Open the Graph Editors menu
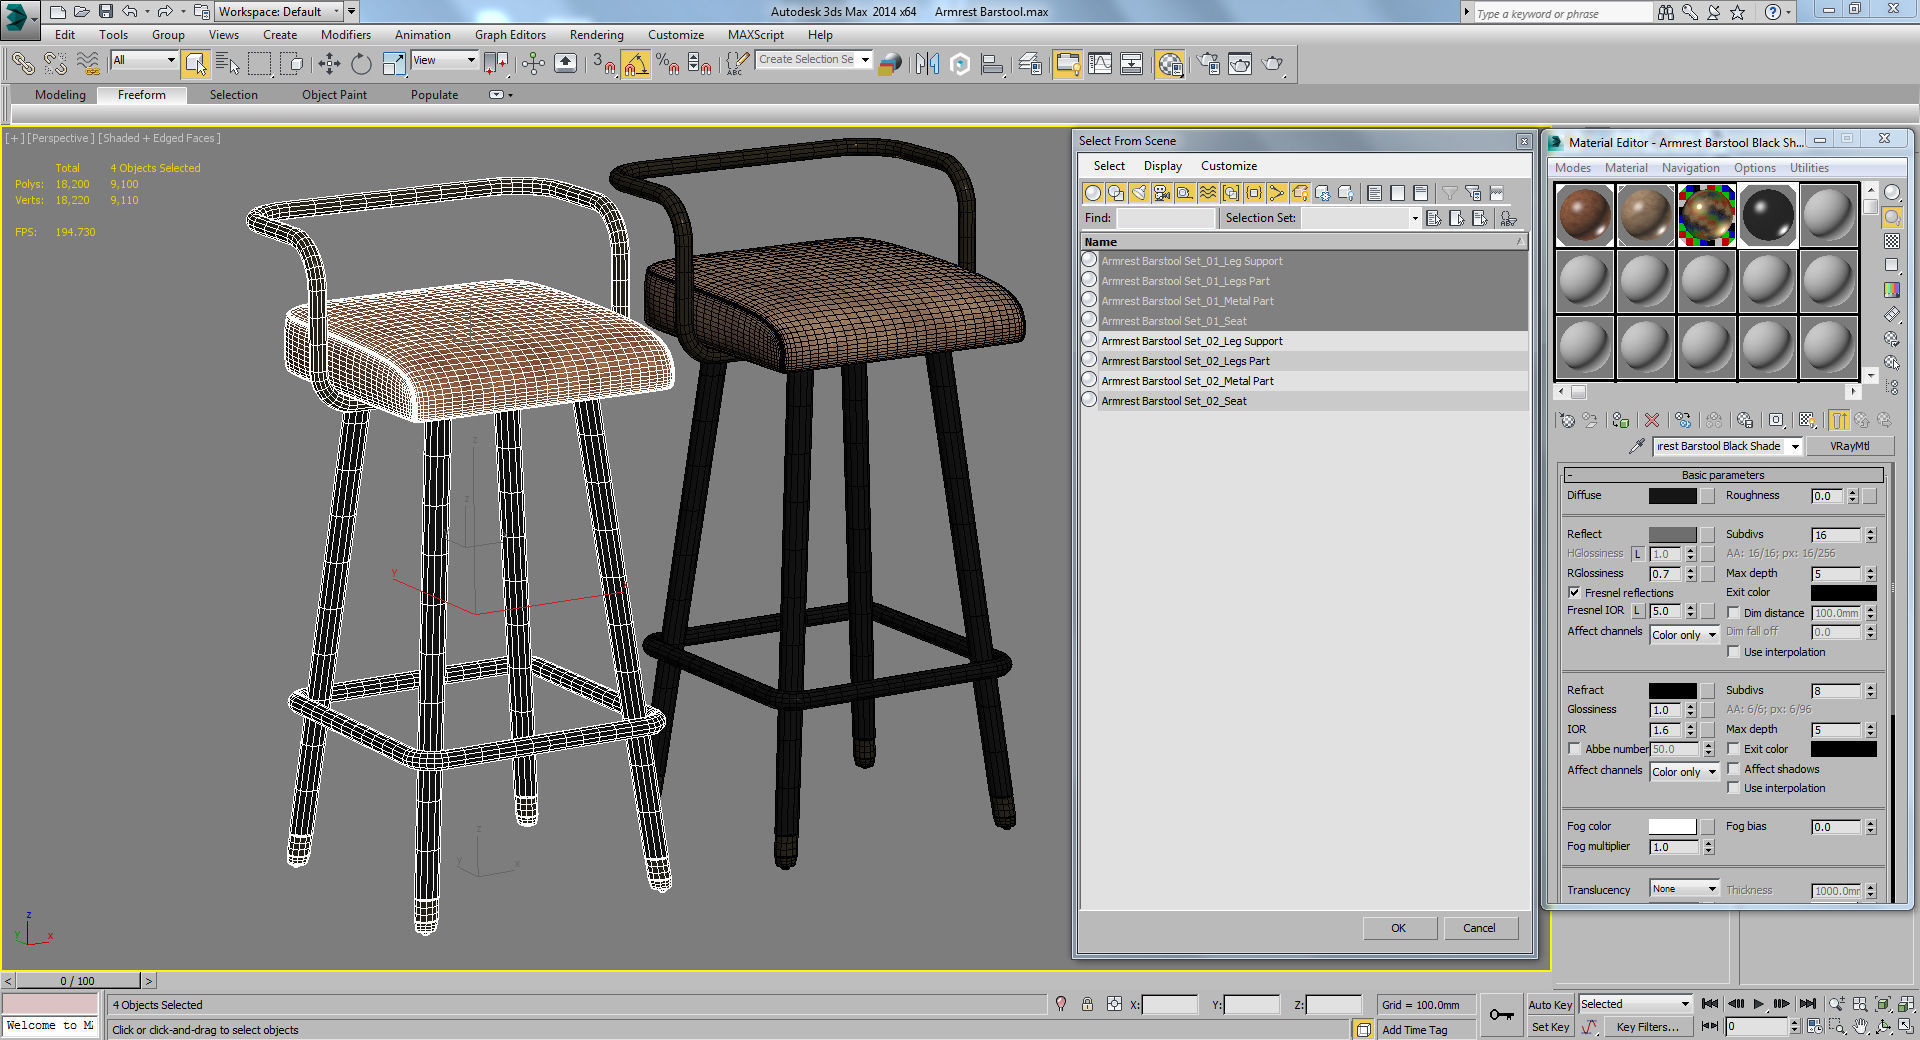The height and width of the screenshot is (1040, 1920). point(510,35)
